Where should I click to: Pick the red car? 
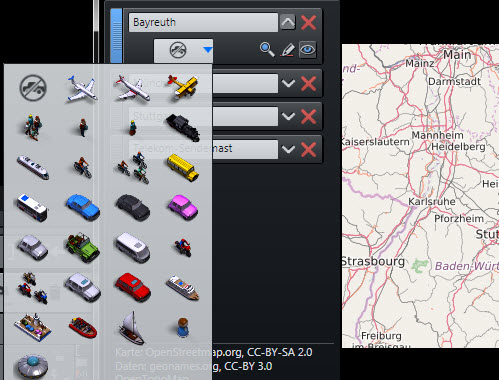(133, 287)
